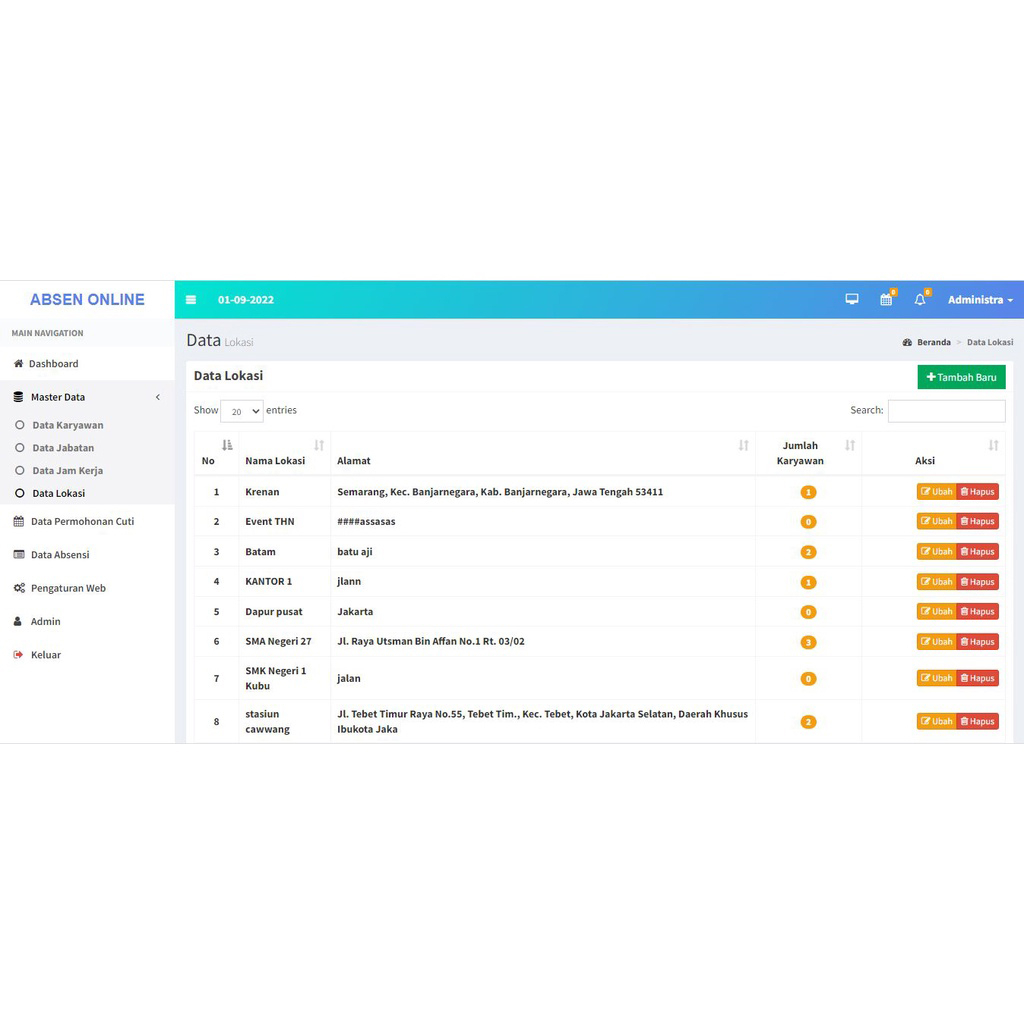
Task: Sort by Alamat column arrows
Action: point(743,445)
